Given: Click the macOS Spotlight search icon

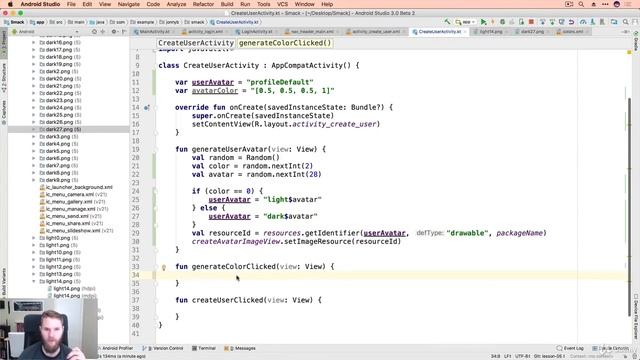Looking at the screenshot, I should click(x=581, y=4).
